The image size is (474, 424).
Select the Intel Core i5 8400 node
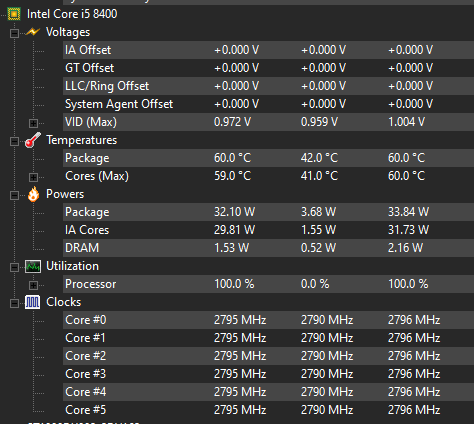click(72, 14)
